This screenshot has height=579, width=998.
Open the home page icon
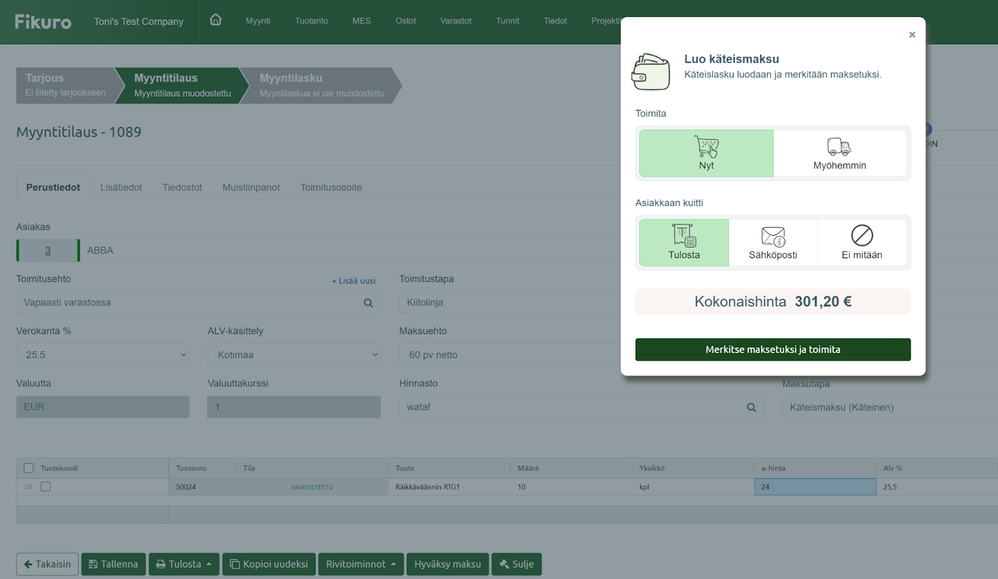point(216,20)
